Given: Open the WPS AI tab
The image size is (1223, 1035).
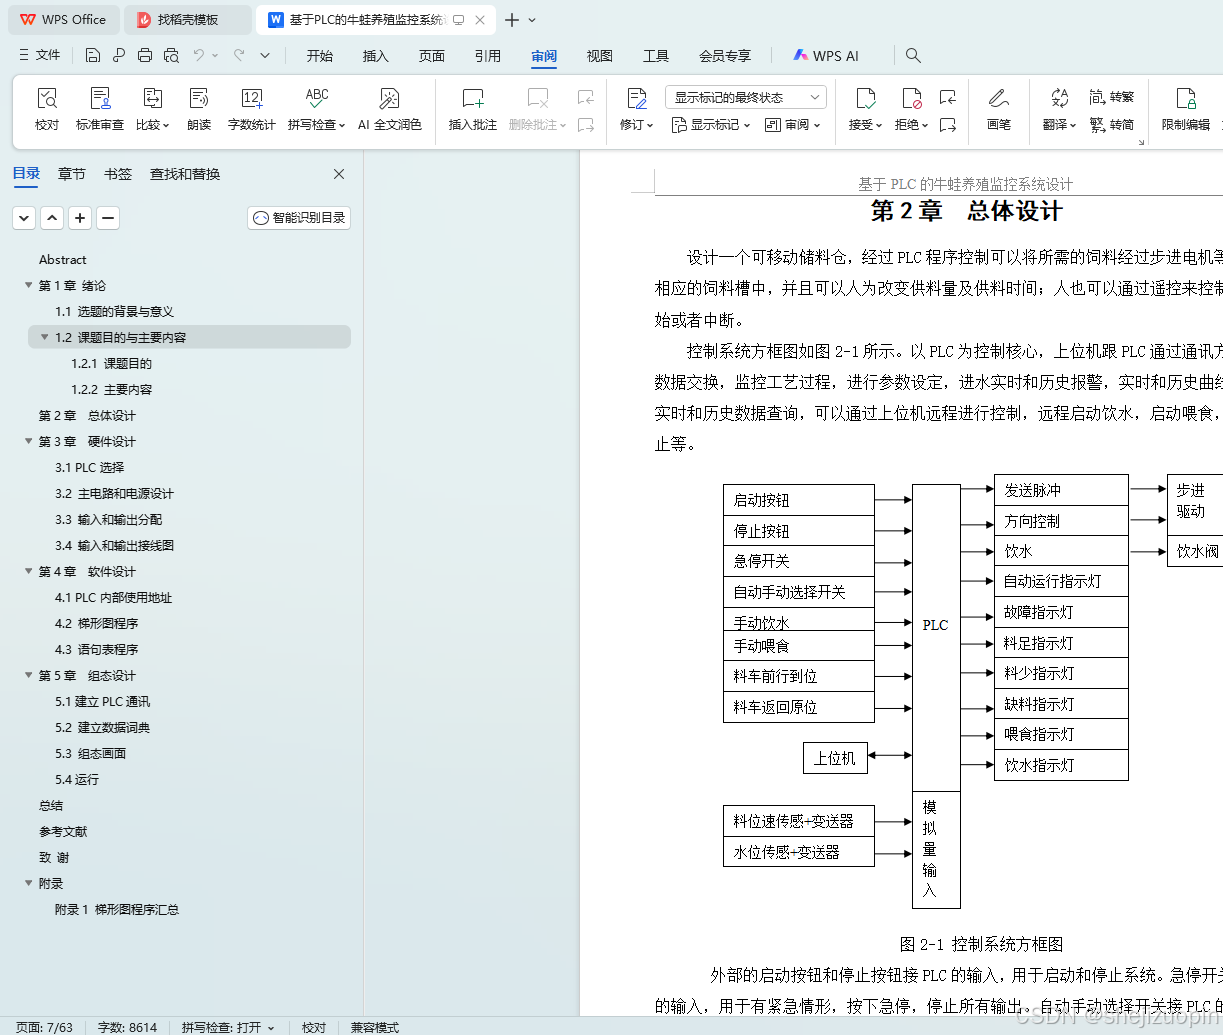Looking at the screenshot, I should click(826, 56).
